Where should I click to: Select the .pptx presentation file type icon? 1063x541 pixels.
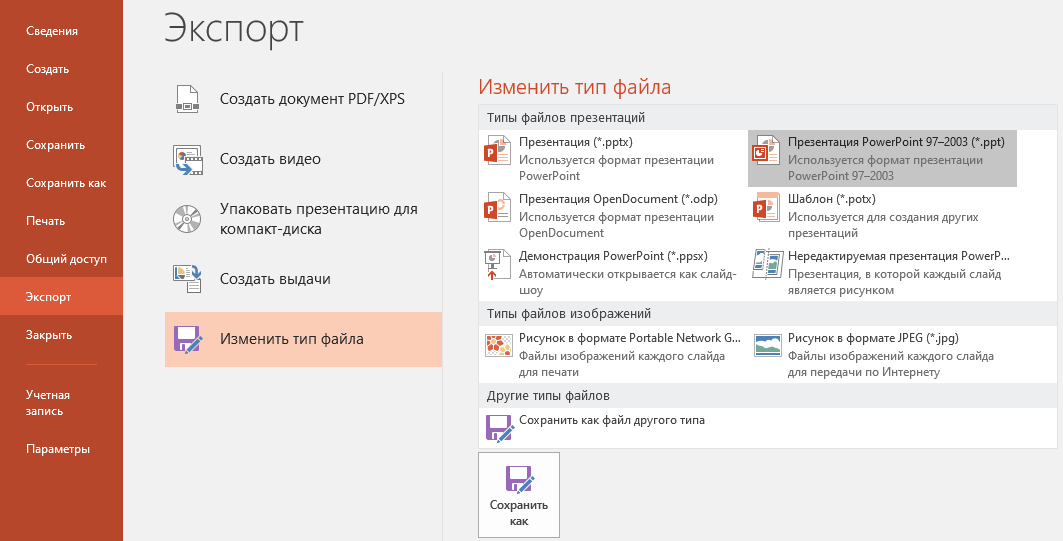(x=497, y=152)
